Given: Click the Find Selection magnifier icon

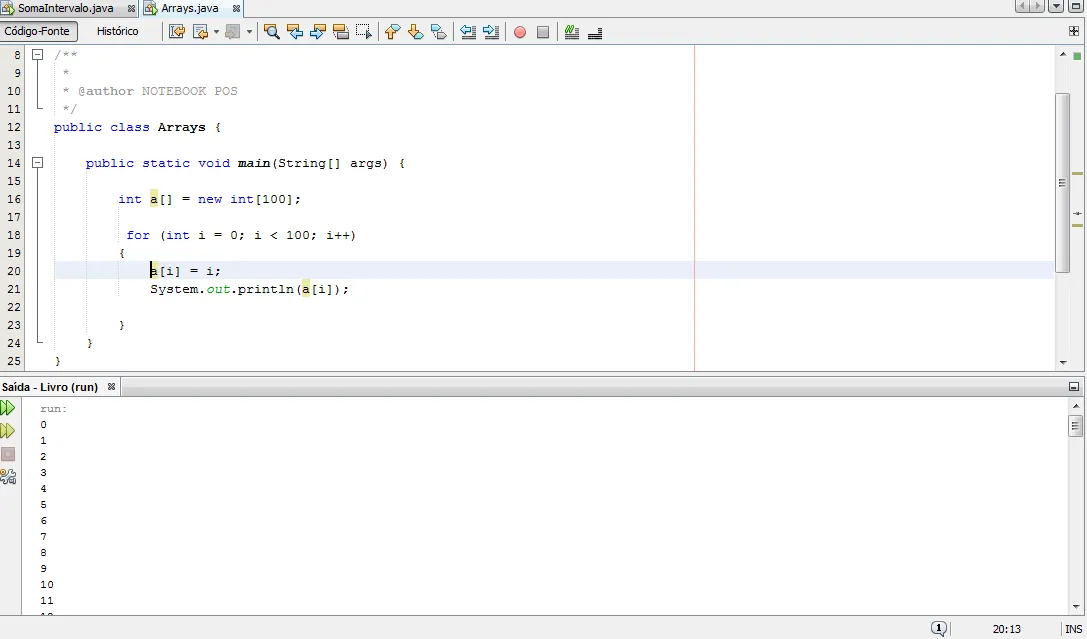Looking at the screenshot, I should [x=271, y=32].
